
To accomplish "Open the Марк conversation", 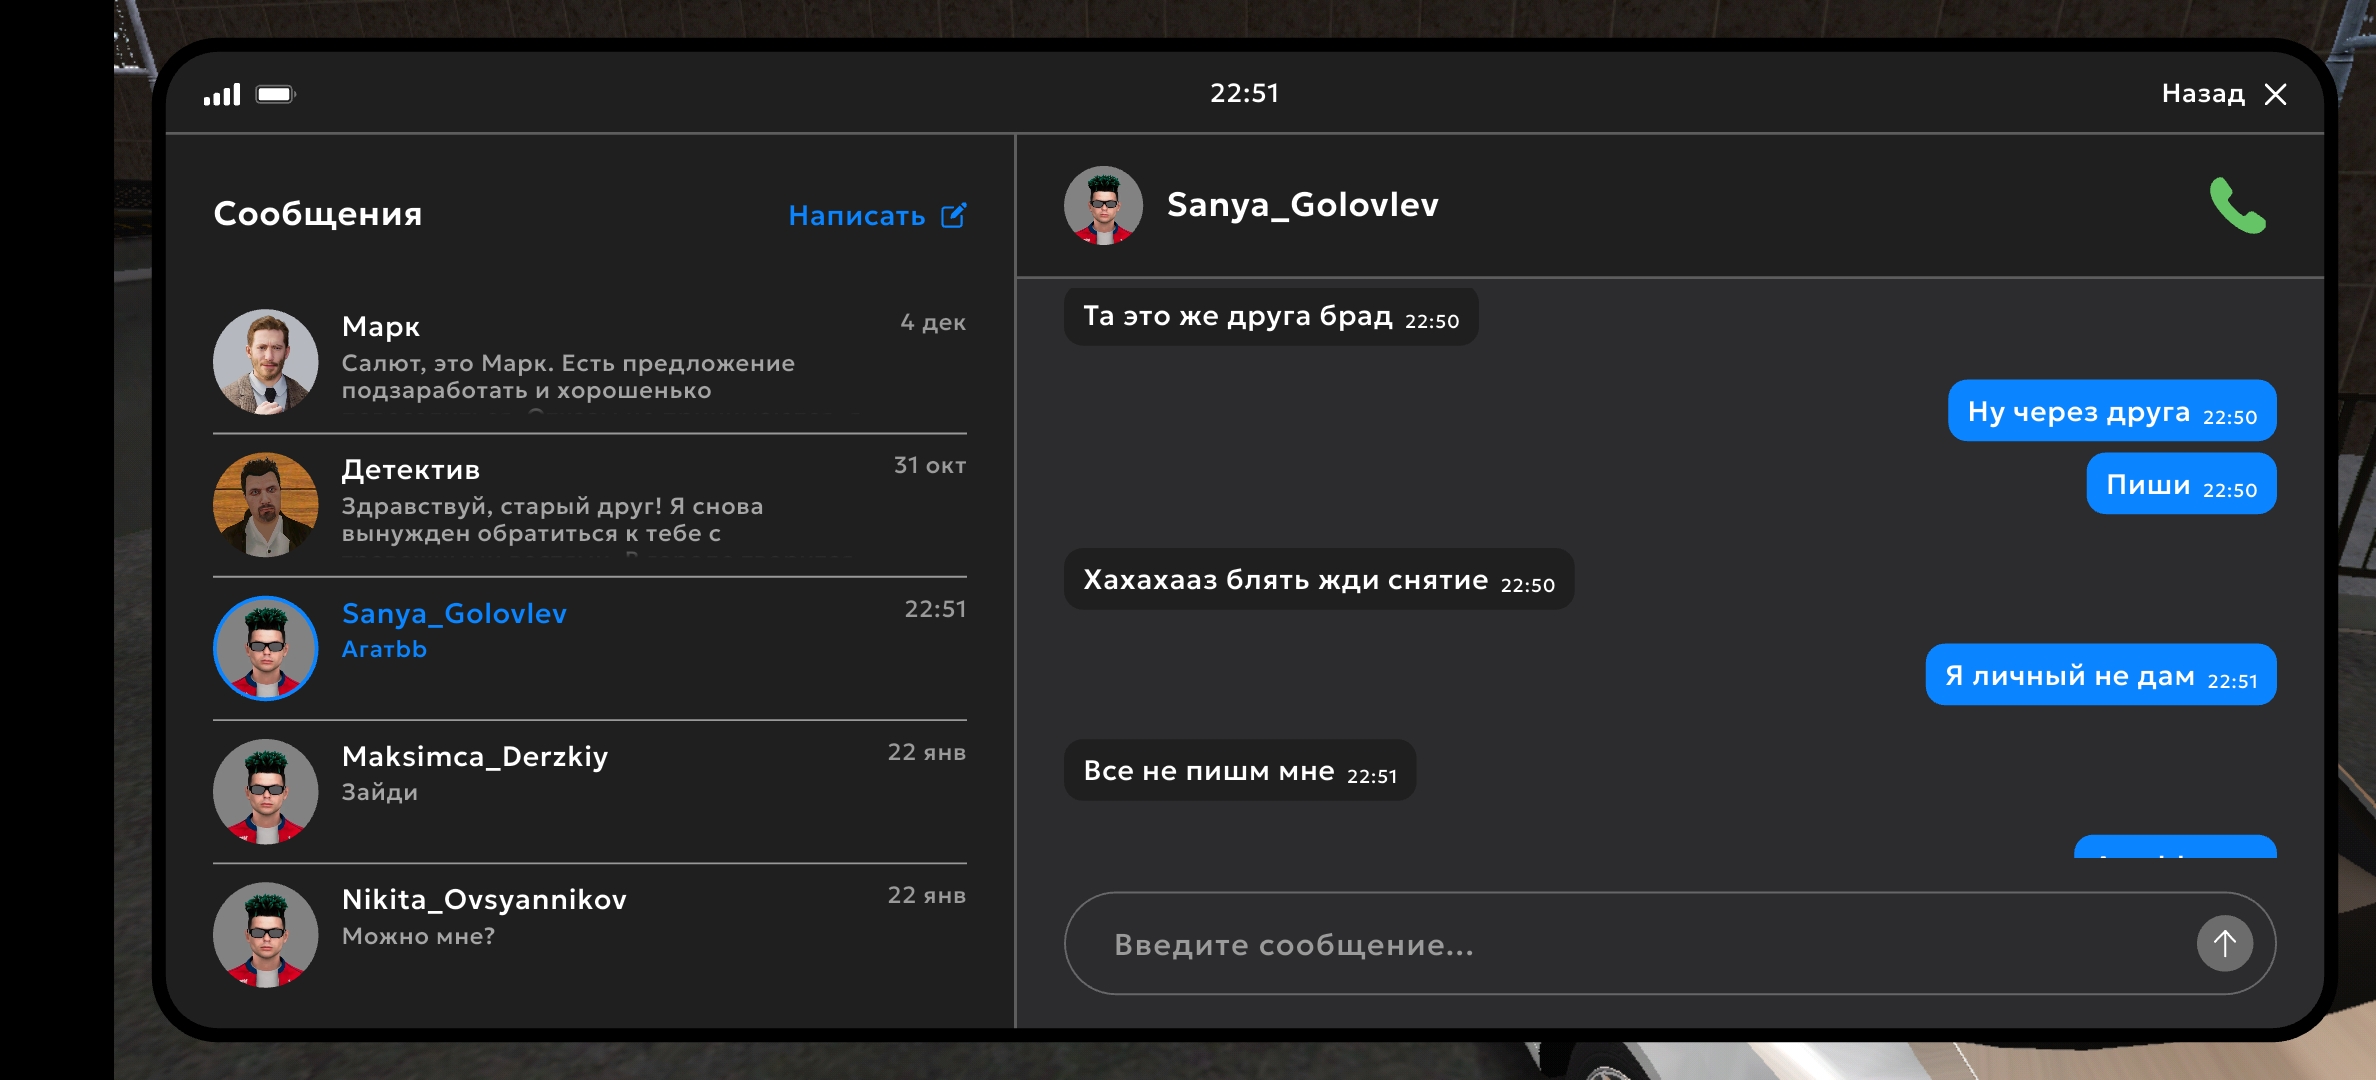I will pos(600,360).
